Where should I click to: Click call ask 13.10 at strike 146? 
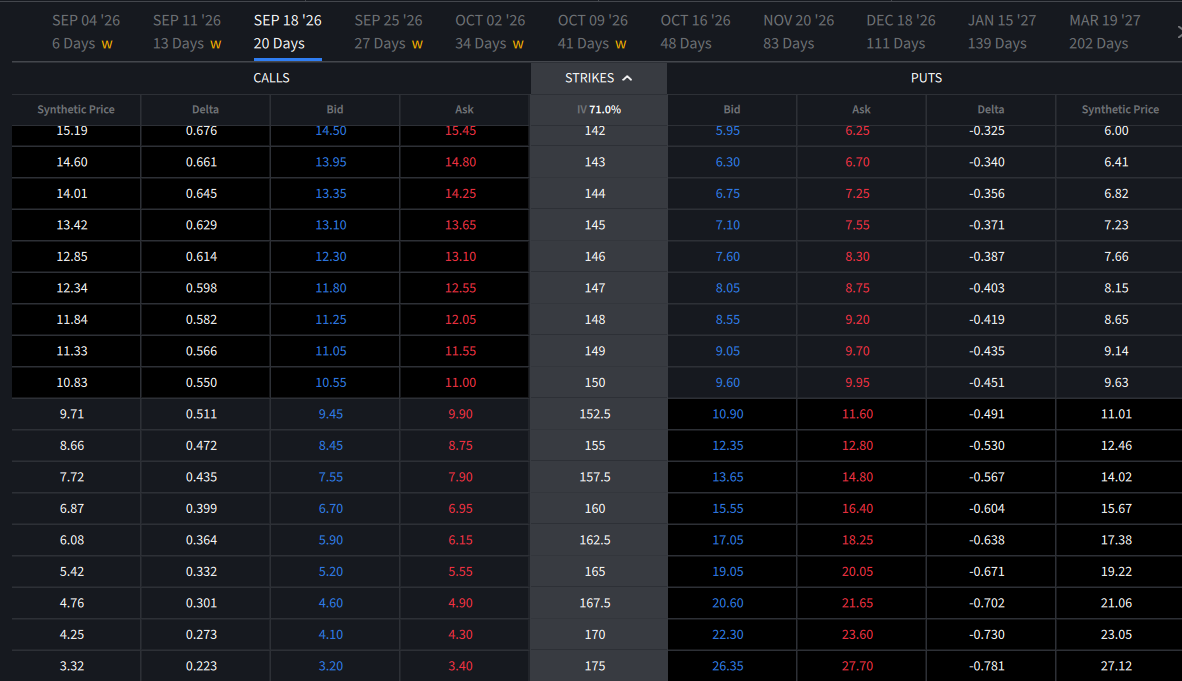[461, 257]
